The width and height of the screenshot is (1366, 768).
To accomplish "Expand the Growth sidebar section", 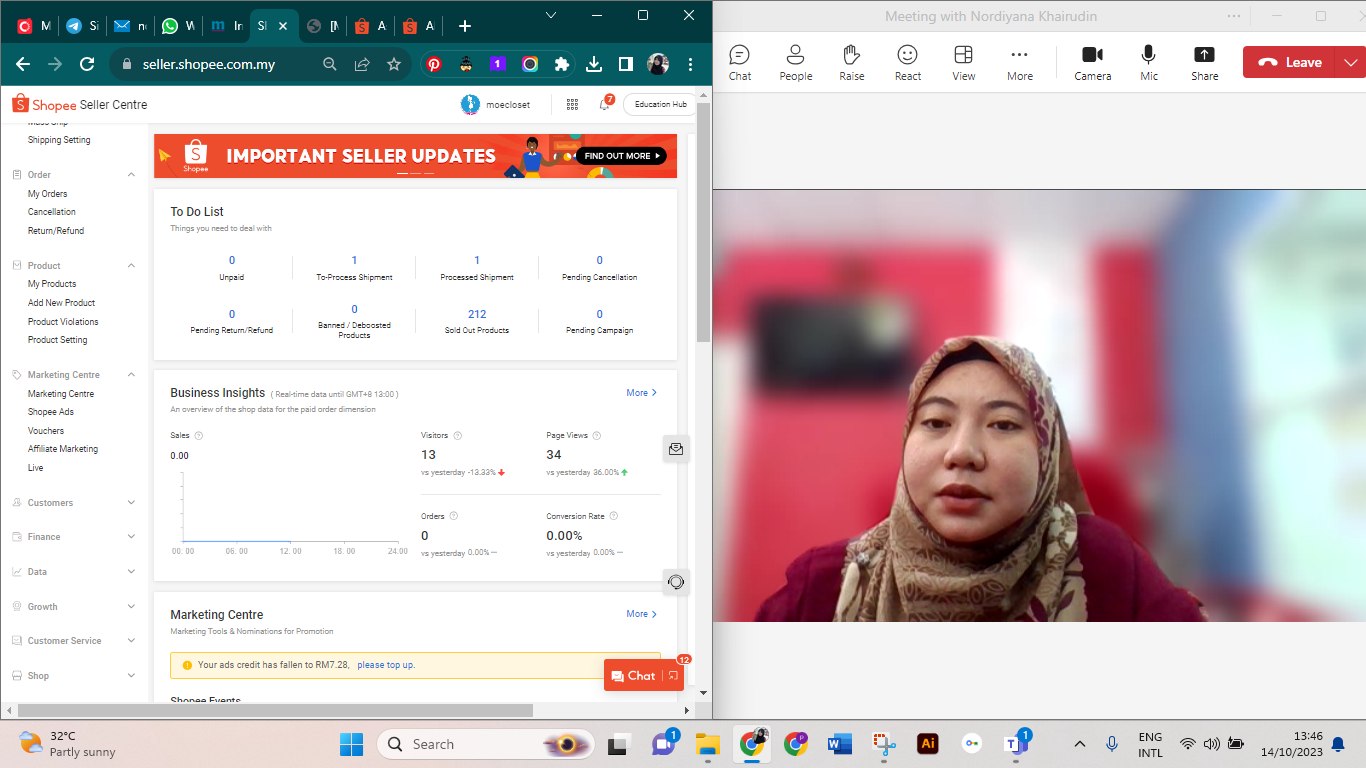I will click(131, 607).
